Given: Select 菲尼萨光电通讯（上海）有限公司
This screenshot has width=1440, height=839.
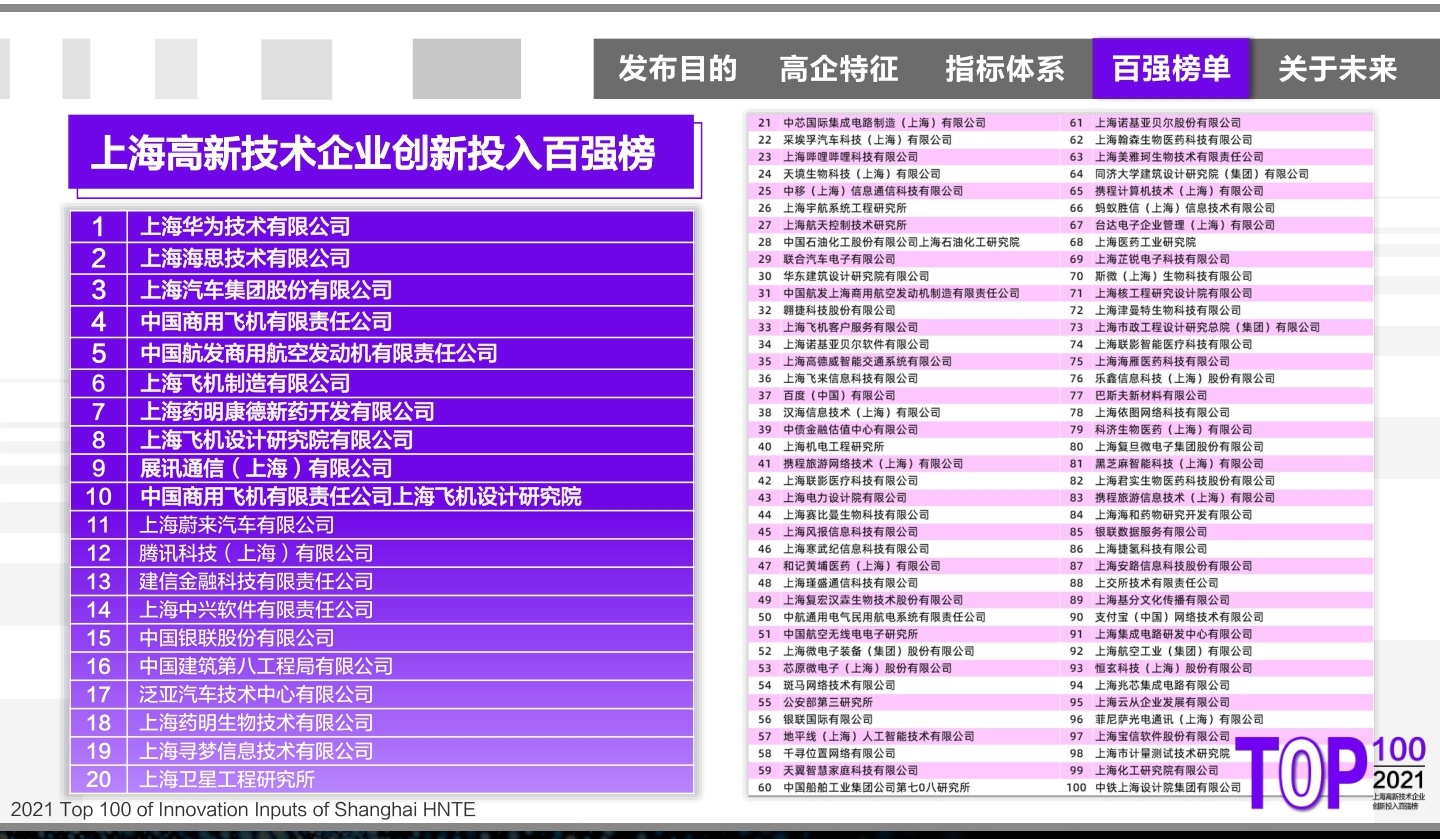Looking at the screenshot, I should pyautogui.click(x=1179, y=719).
